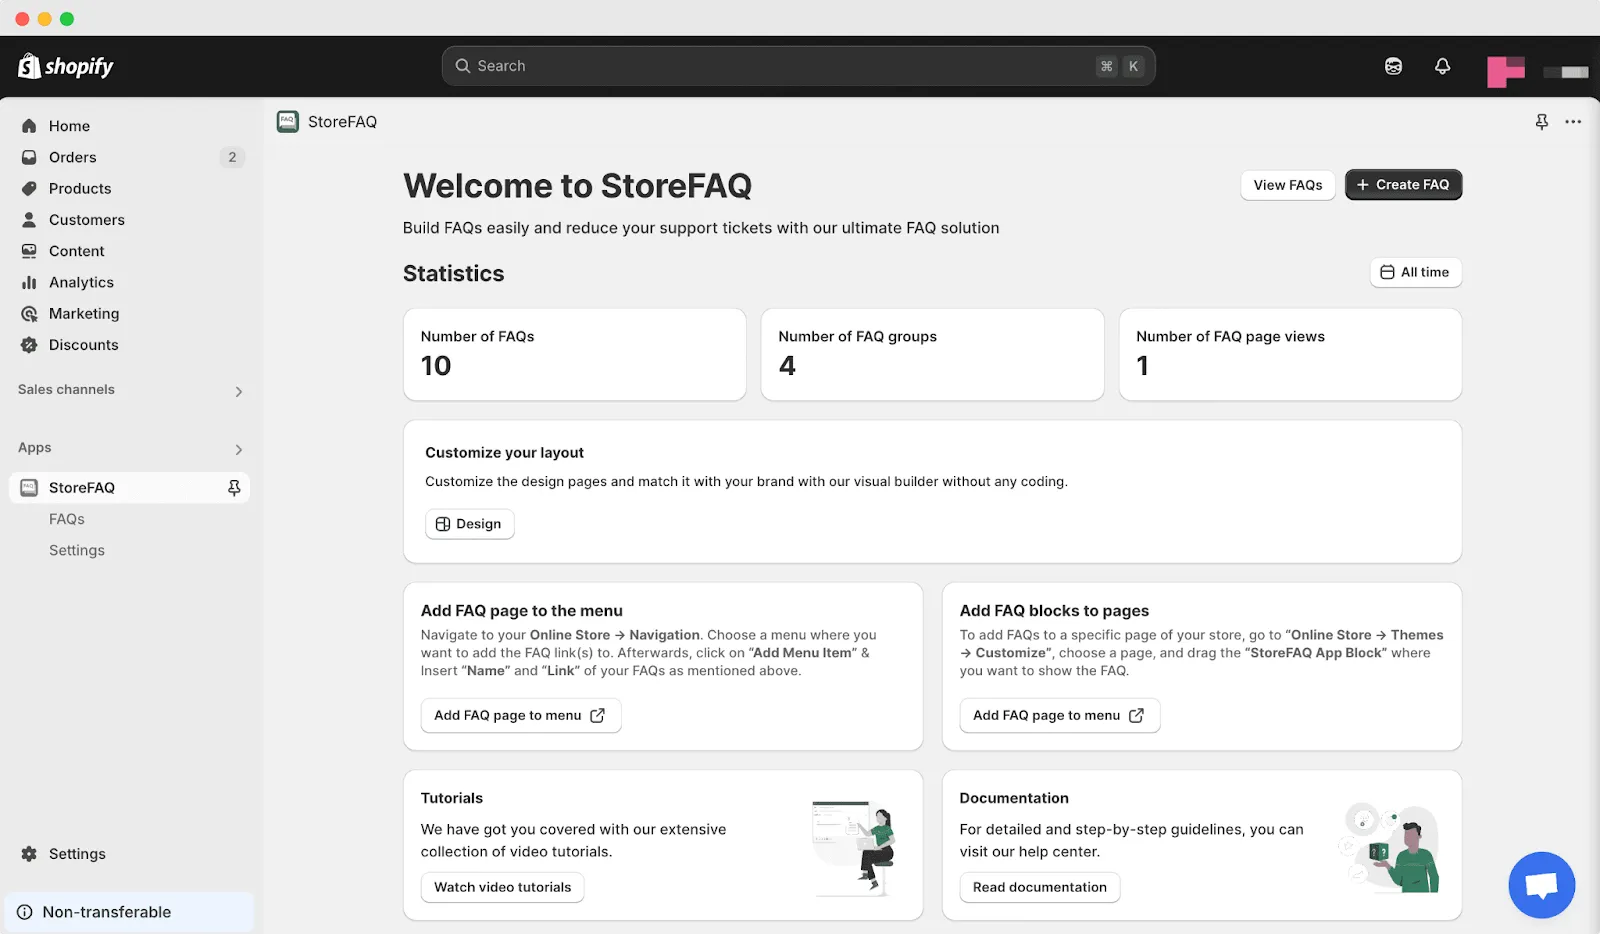Click the Number of FAQs card
Image resolution: width=1600 pixels, height=934 pixels.
pyautogui.click(x=575, y=354)
